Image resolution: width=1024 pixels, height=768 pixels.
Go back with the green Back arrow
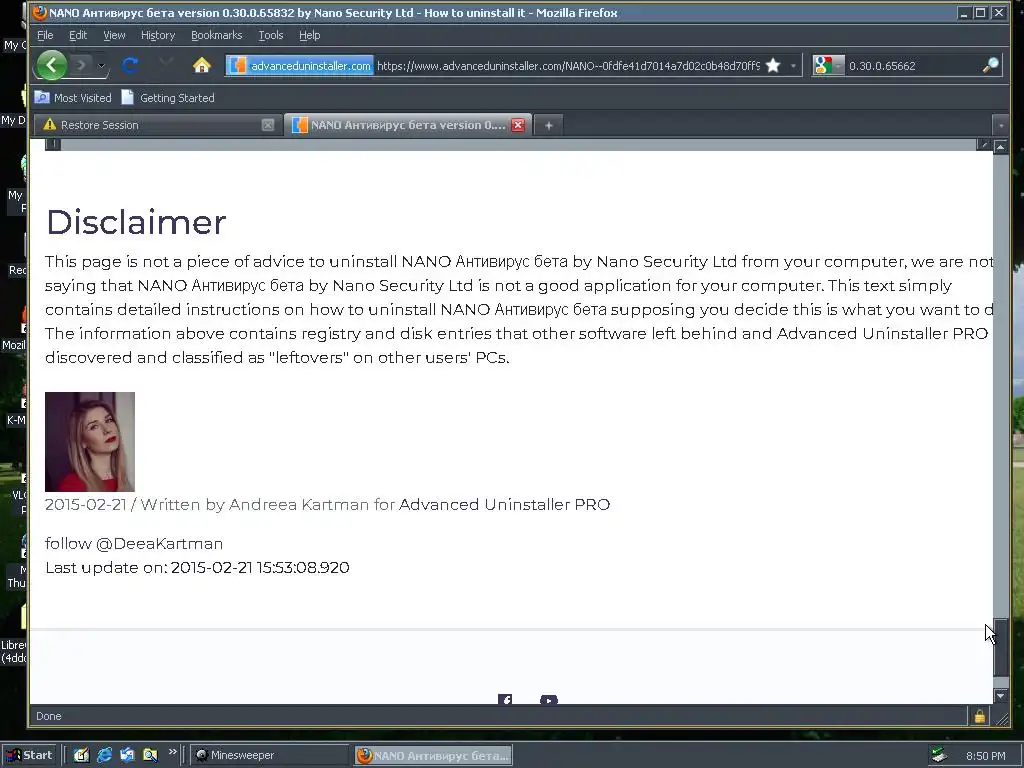52,65
